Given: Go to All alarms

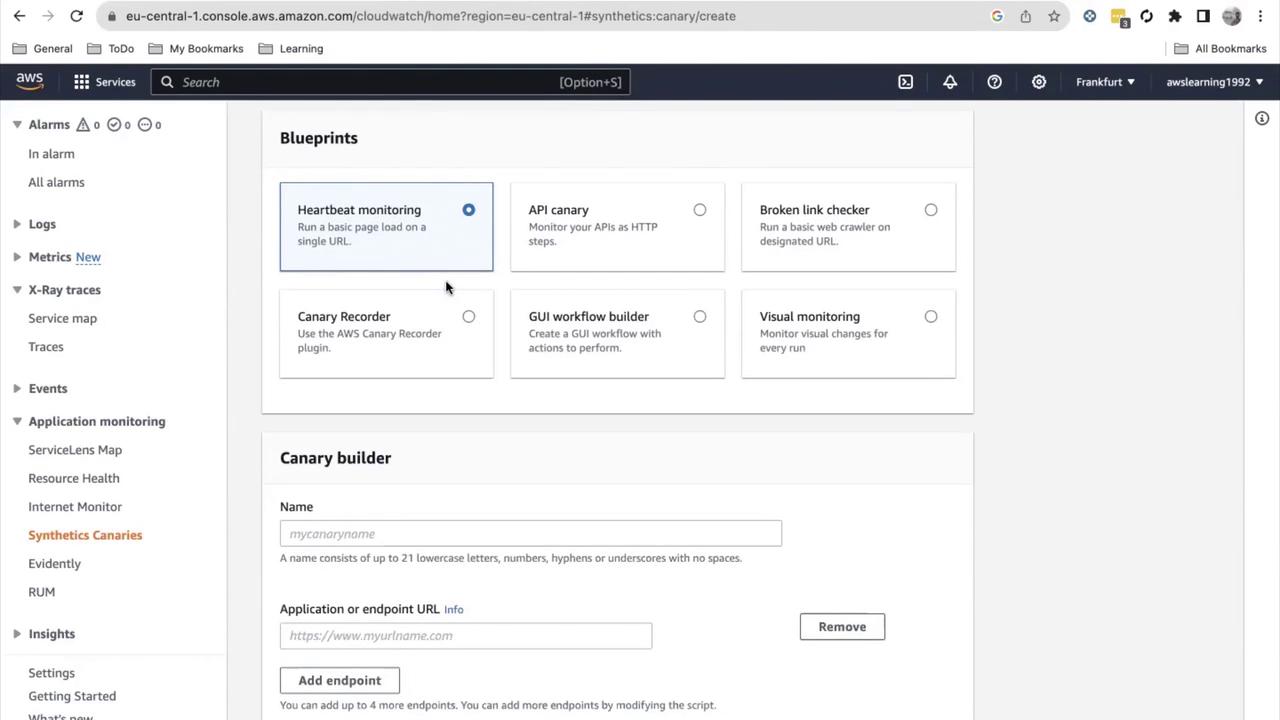Looking at the screenshot, I should coord(57,182).
